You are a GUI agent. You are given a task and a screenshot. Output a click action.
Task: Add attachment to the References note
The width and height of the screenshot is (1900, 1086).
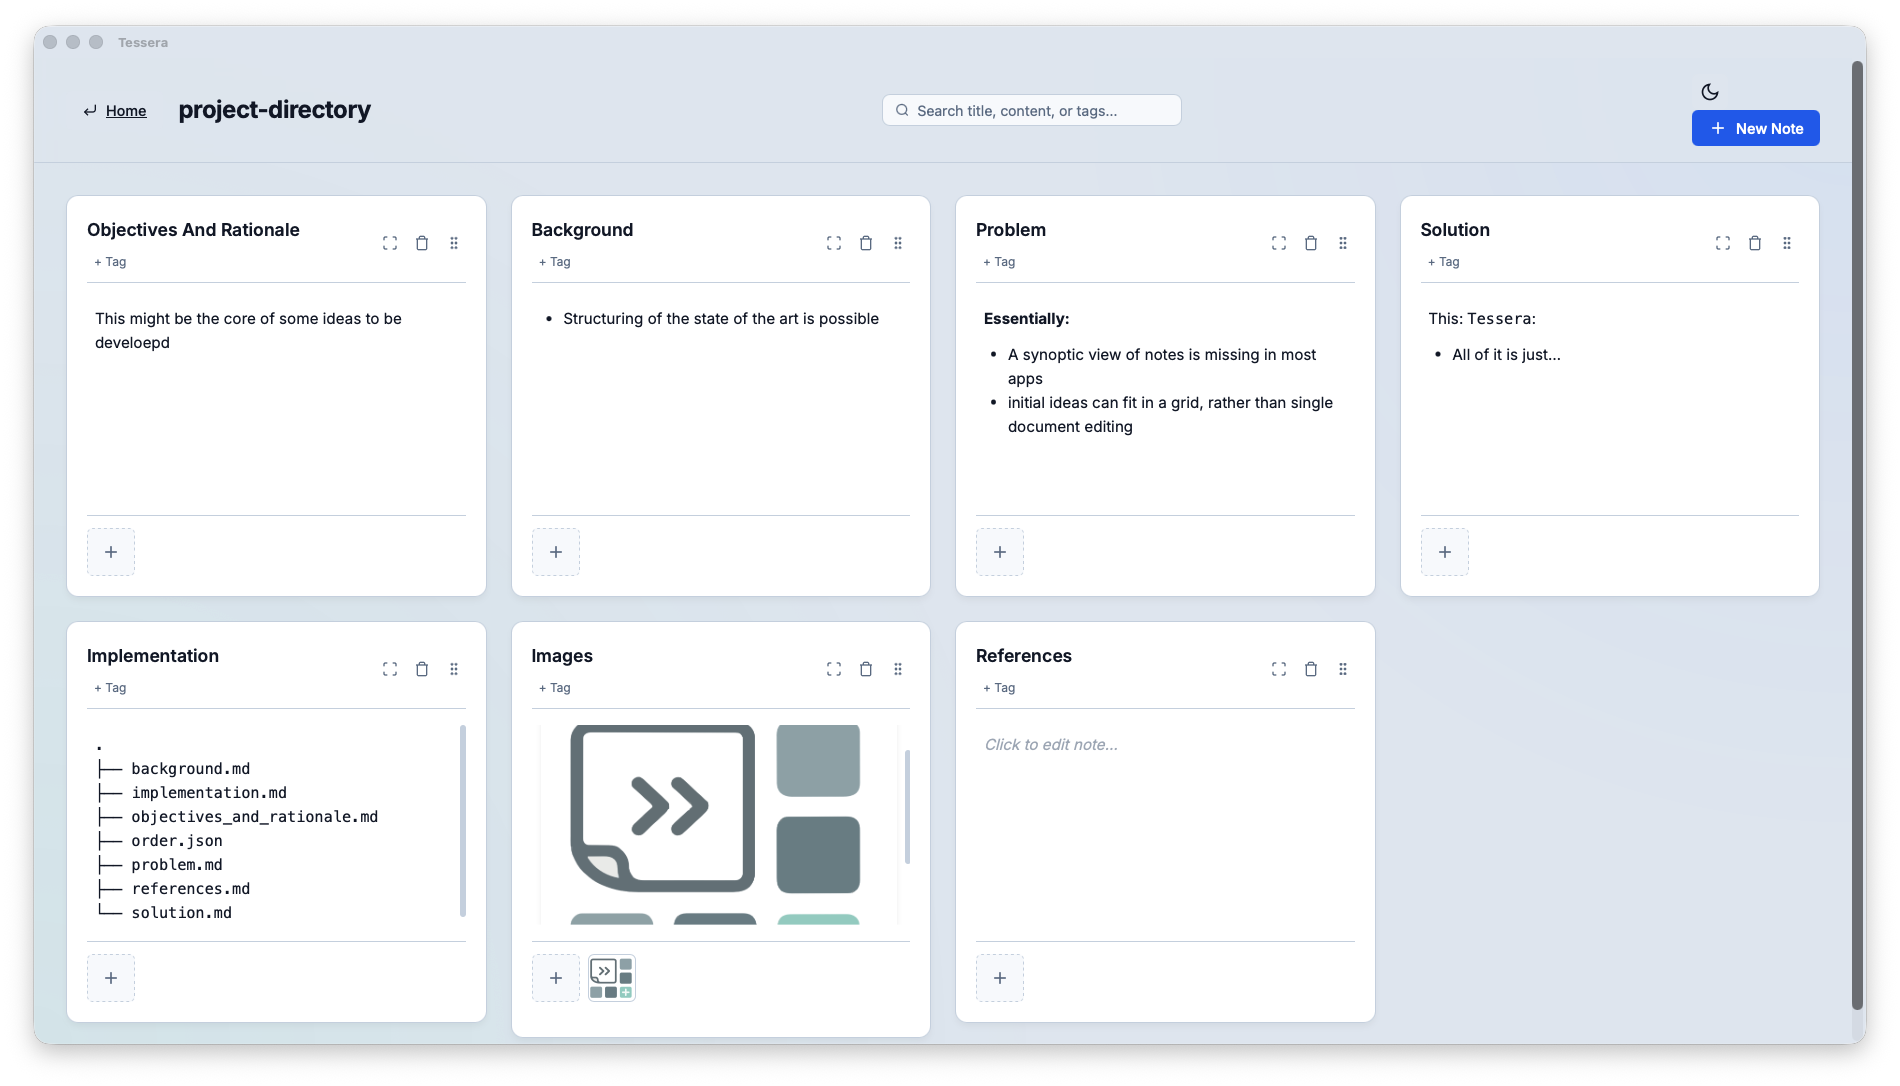tap(1000, 978)
